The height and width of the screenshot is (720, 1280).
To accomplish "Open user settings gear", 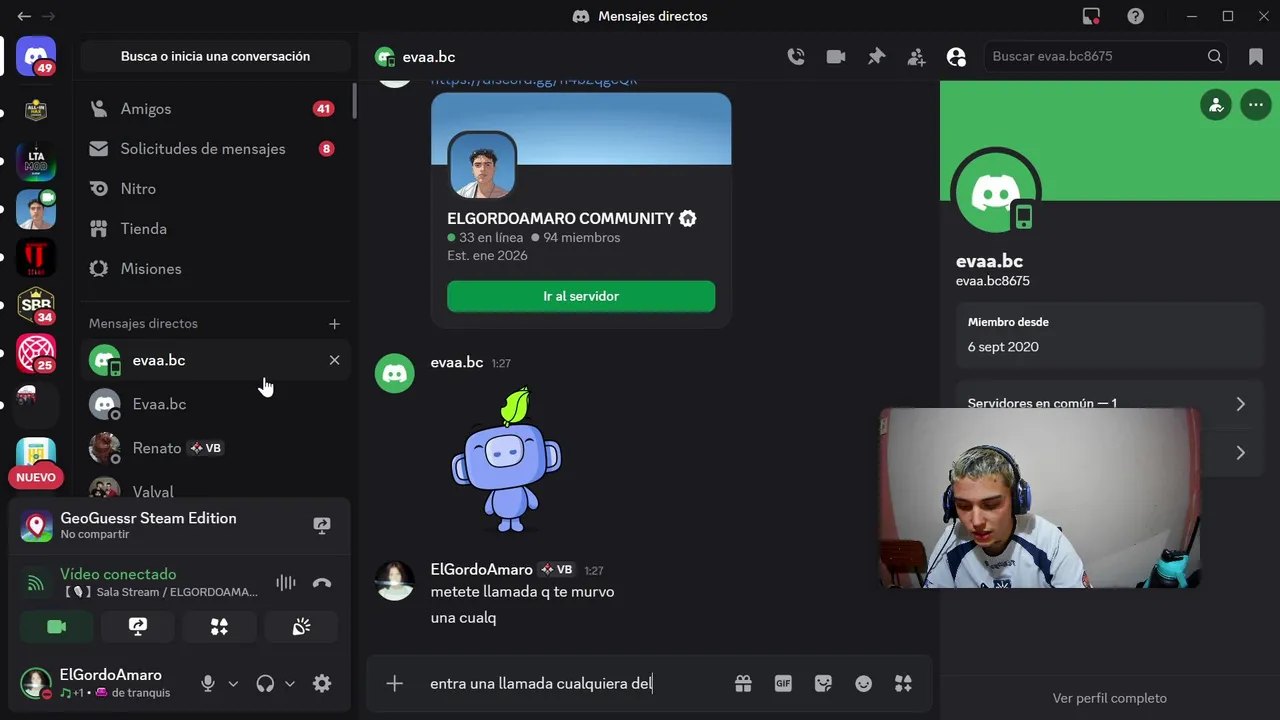I will [x=322, y=684].
